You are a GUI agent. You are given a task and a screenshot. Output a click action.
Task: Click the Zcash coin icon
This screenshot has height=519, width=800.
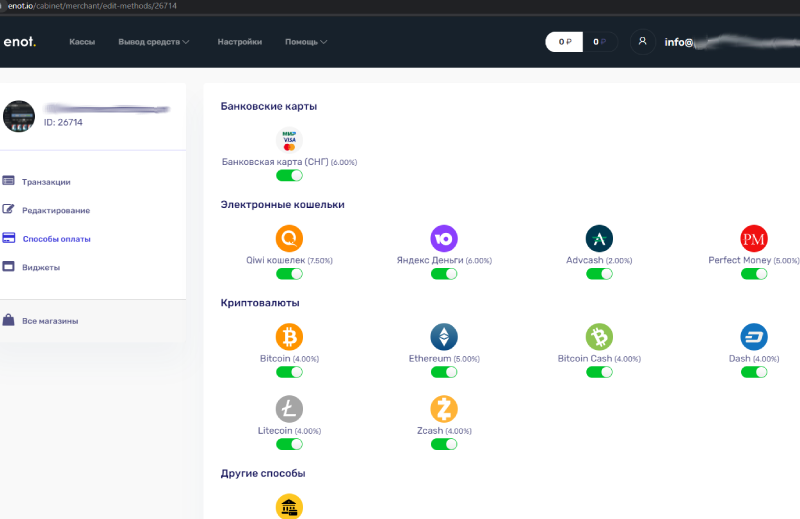pos(444,408)
